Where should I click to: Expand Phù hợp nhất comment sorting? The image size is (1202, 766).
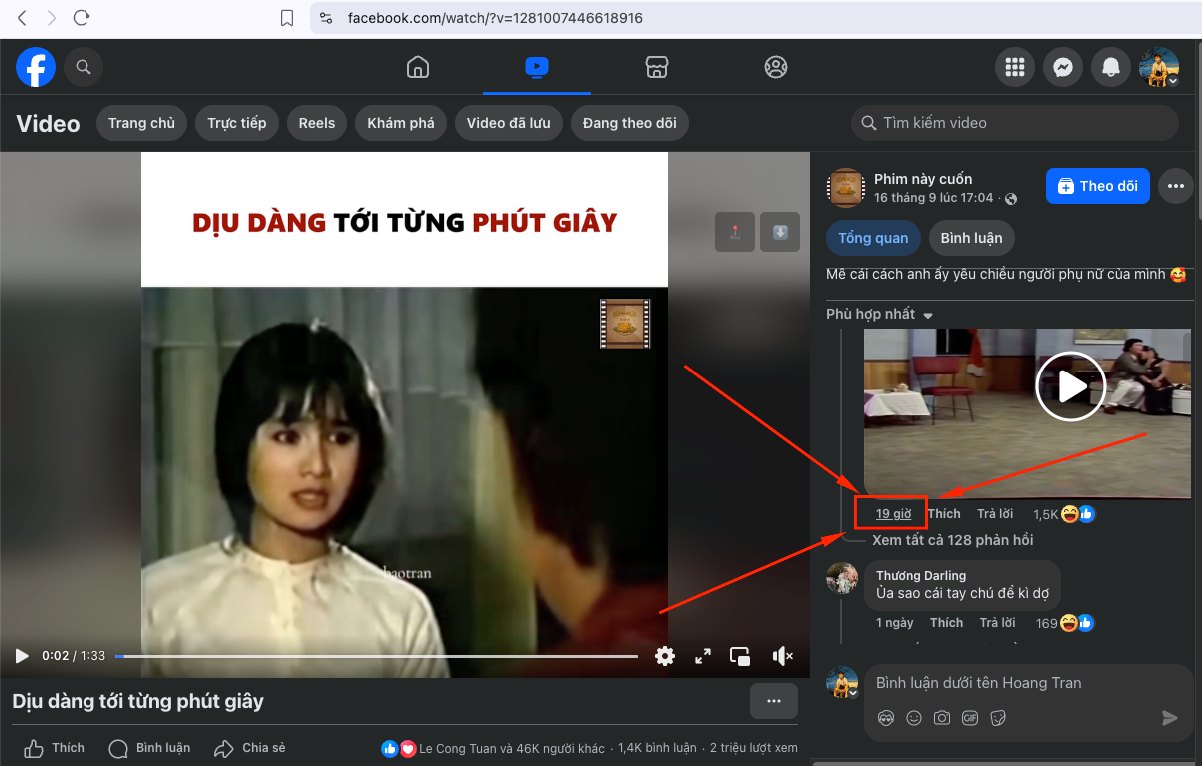880,314
